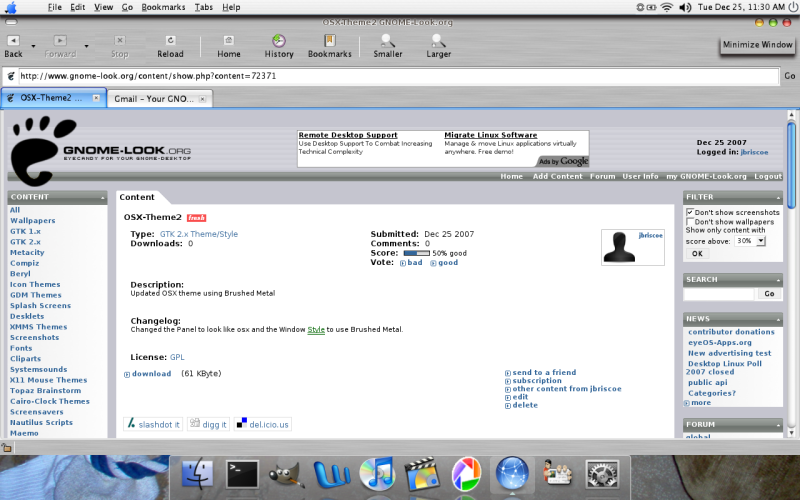Viewport: 800px width, 500px height.
Task: Open the Terminal dock icon
Action: point(242,473)
